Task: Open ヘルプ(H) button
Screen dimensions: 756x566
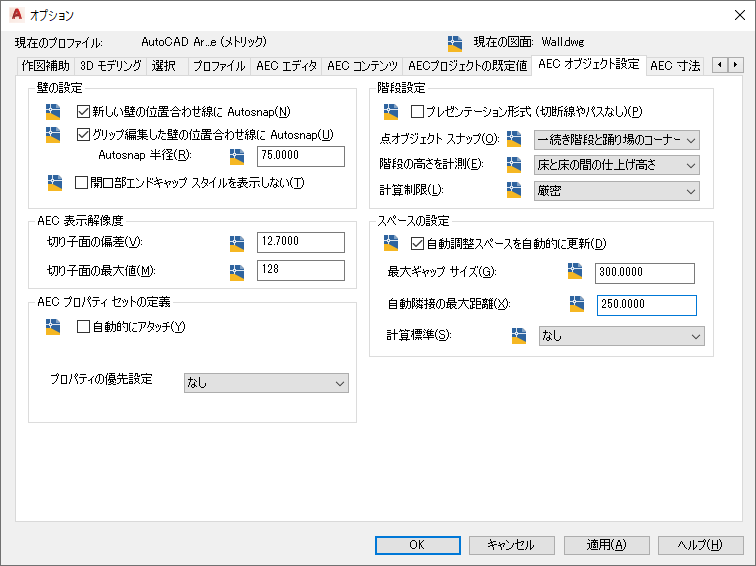Action: (700, 545)
